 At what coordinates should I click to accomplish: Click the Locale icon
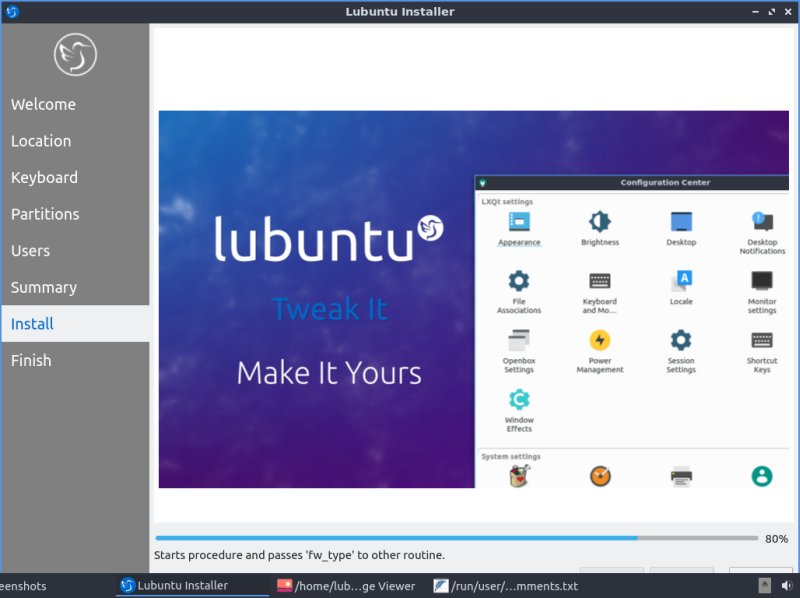point(681,281)
